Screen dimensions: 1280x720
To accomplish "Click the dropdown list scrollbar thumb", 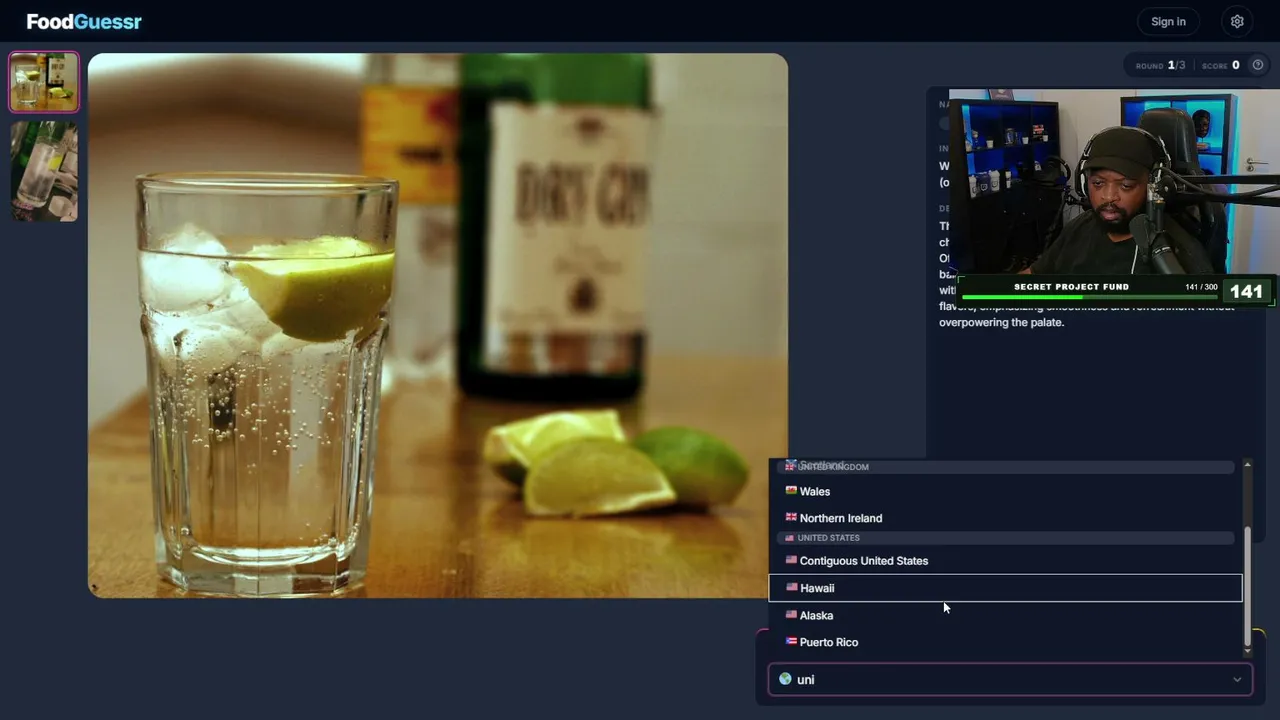I will point(1247,585).
